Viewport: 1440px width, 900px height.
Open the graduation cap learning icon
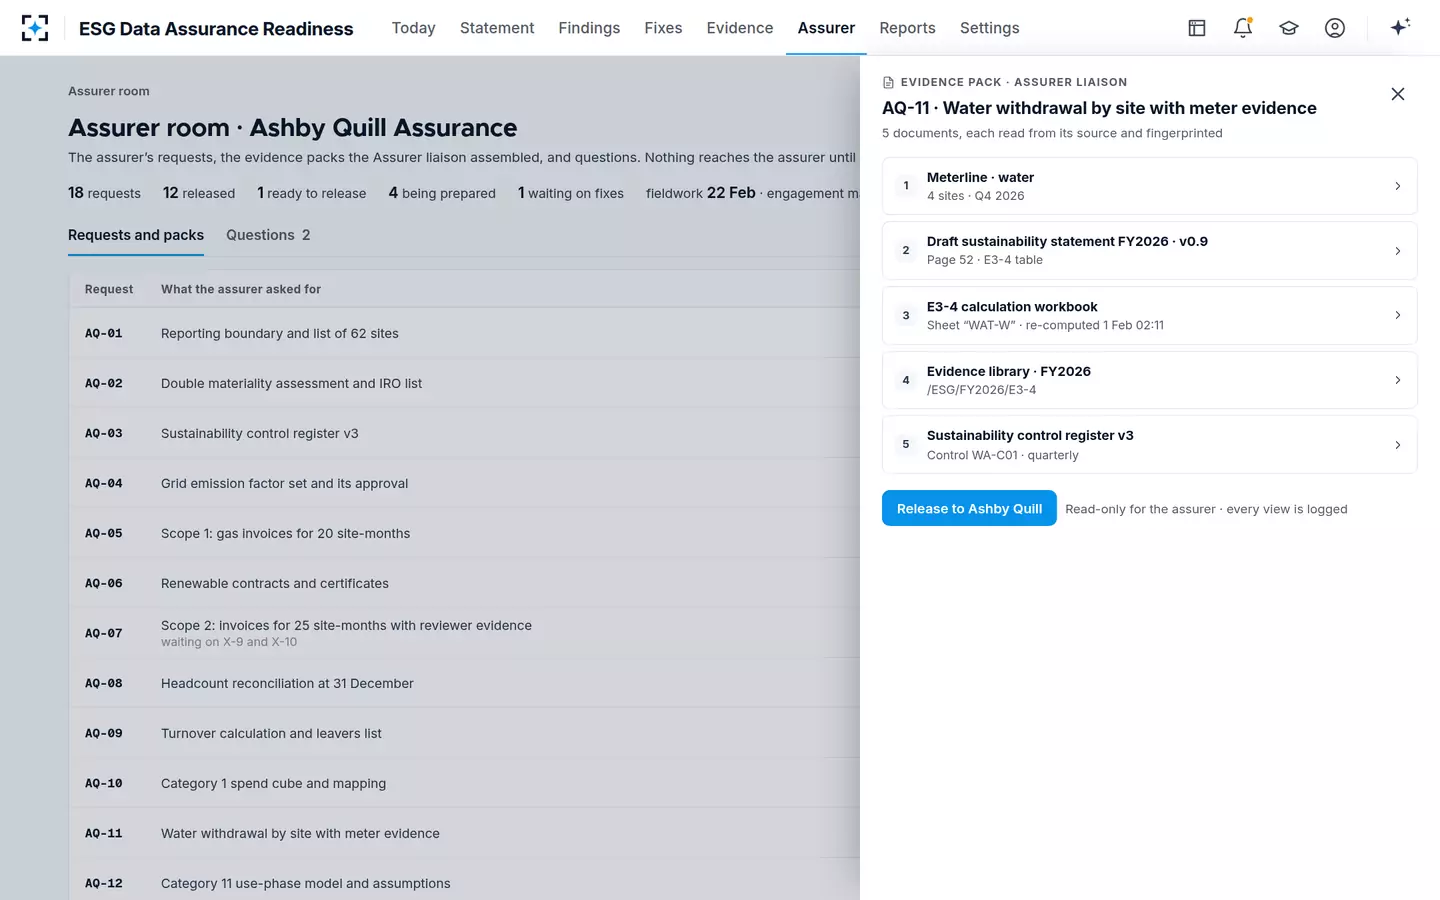pyautogui.click(x=1289, y=28)
